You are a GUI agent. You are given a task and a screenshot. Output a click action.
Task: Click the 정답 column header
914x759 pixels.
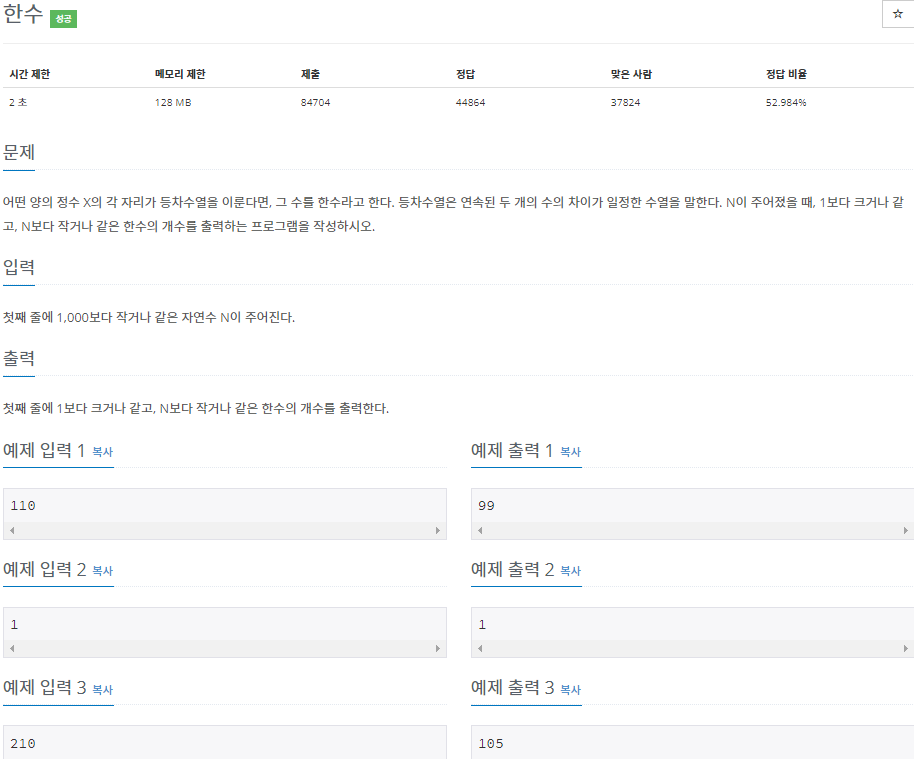pos(465,74)
